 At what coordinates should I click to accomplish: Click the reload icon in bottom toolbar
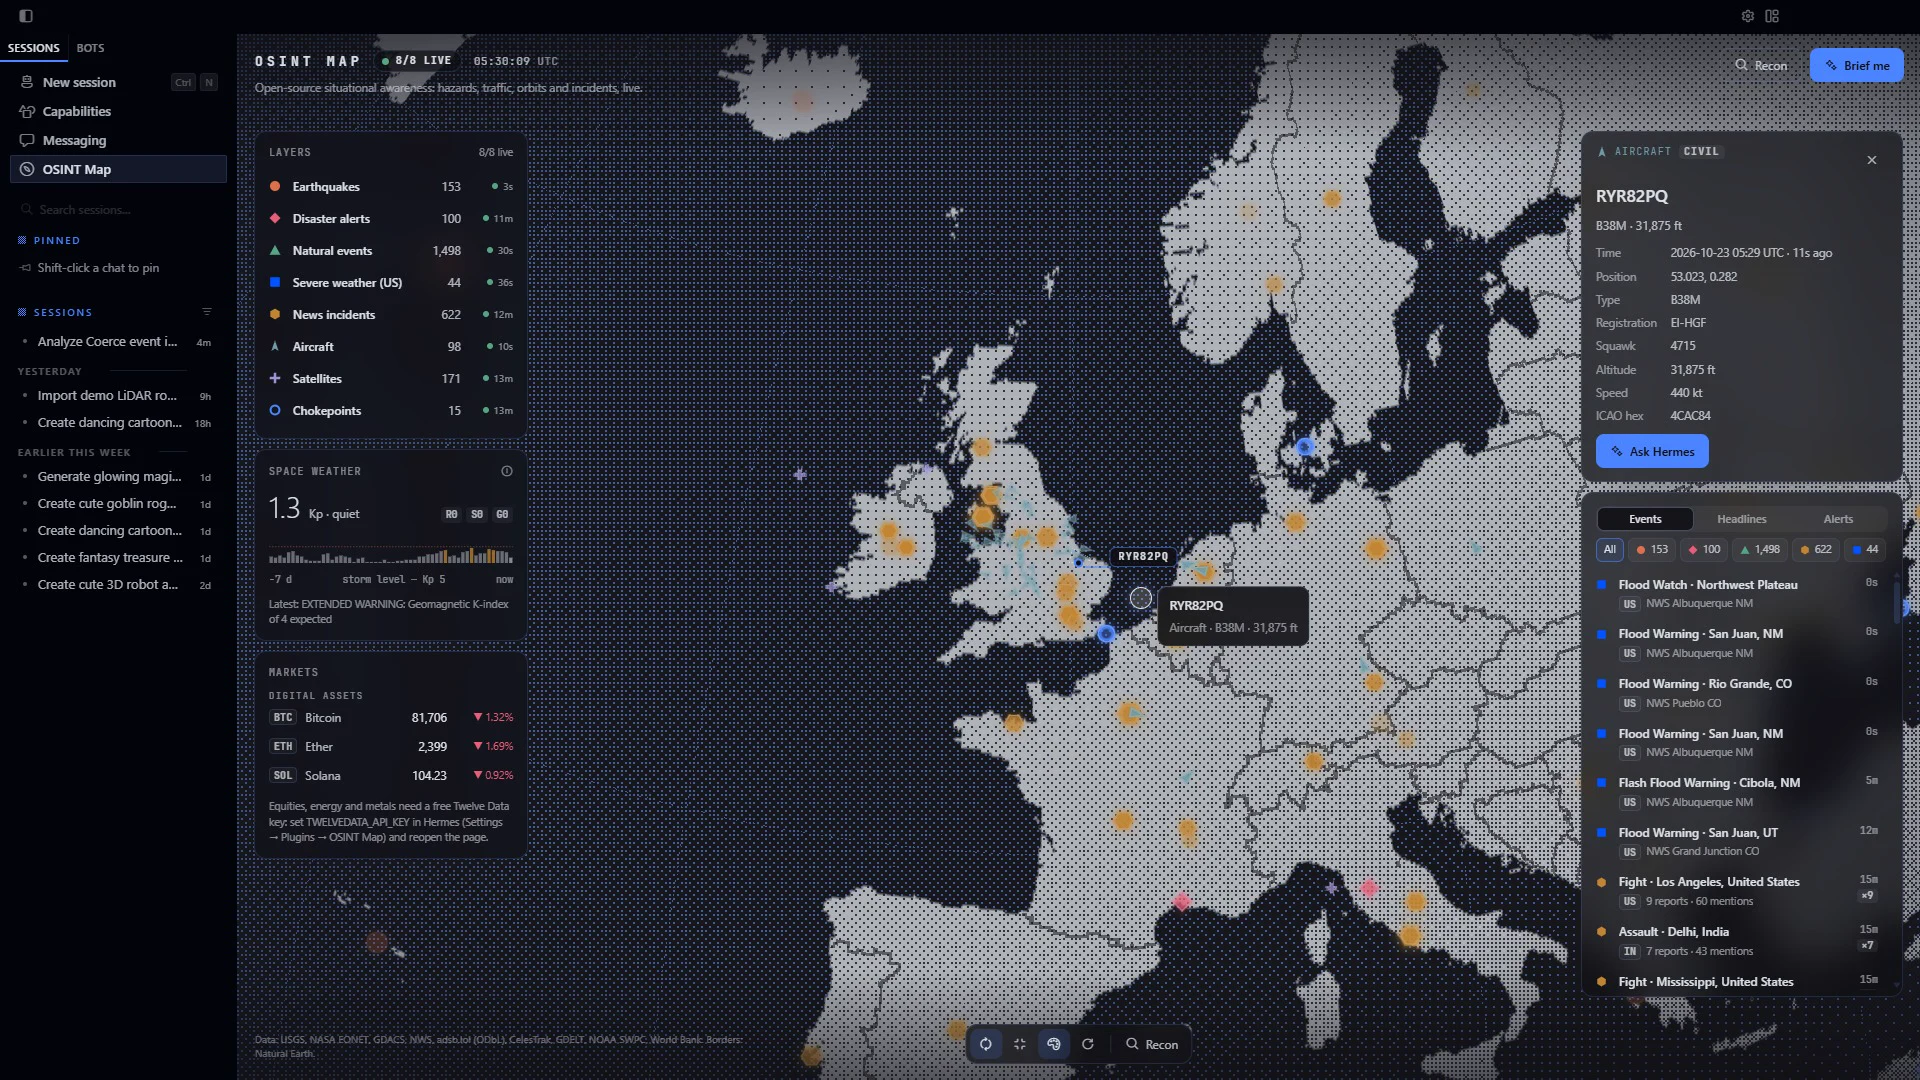(x=1088, y=1044)
